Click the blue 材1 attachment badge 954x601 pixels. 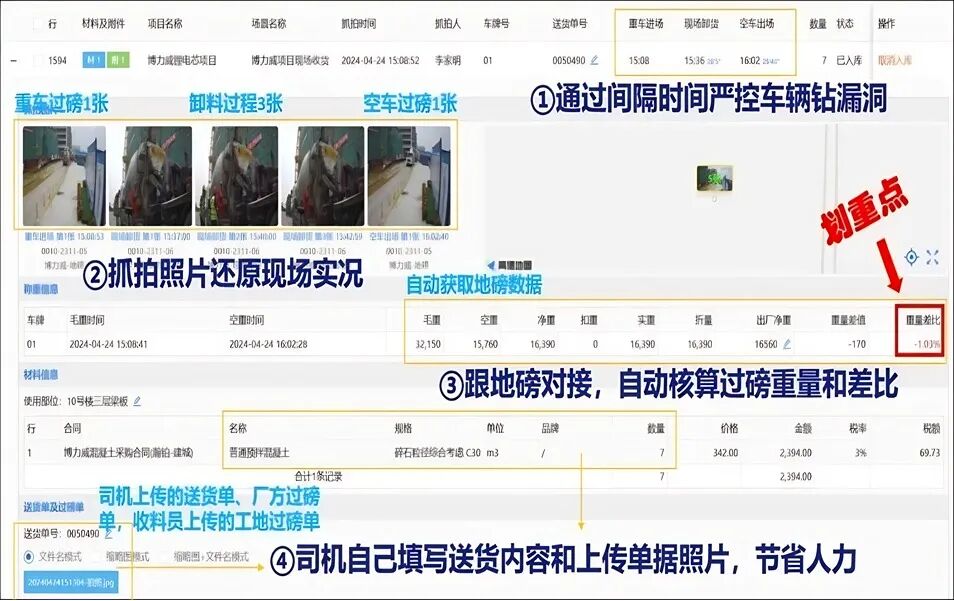93,61
